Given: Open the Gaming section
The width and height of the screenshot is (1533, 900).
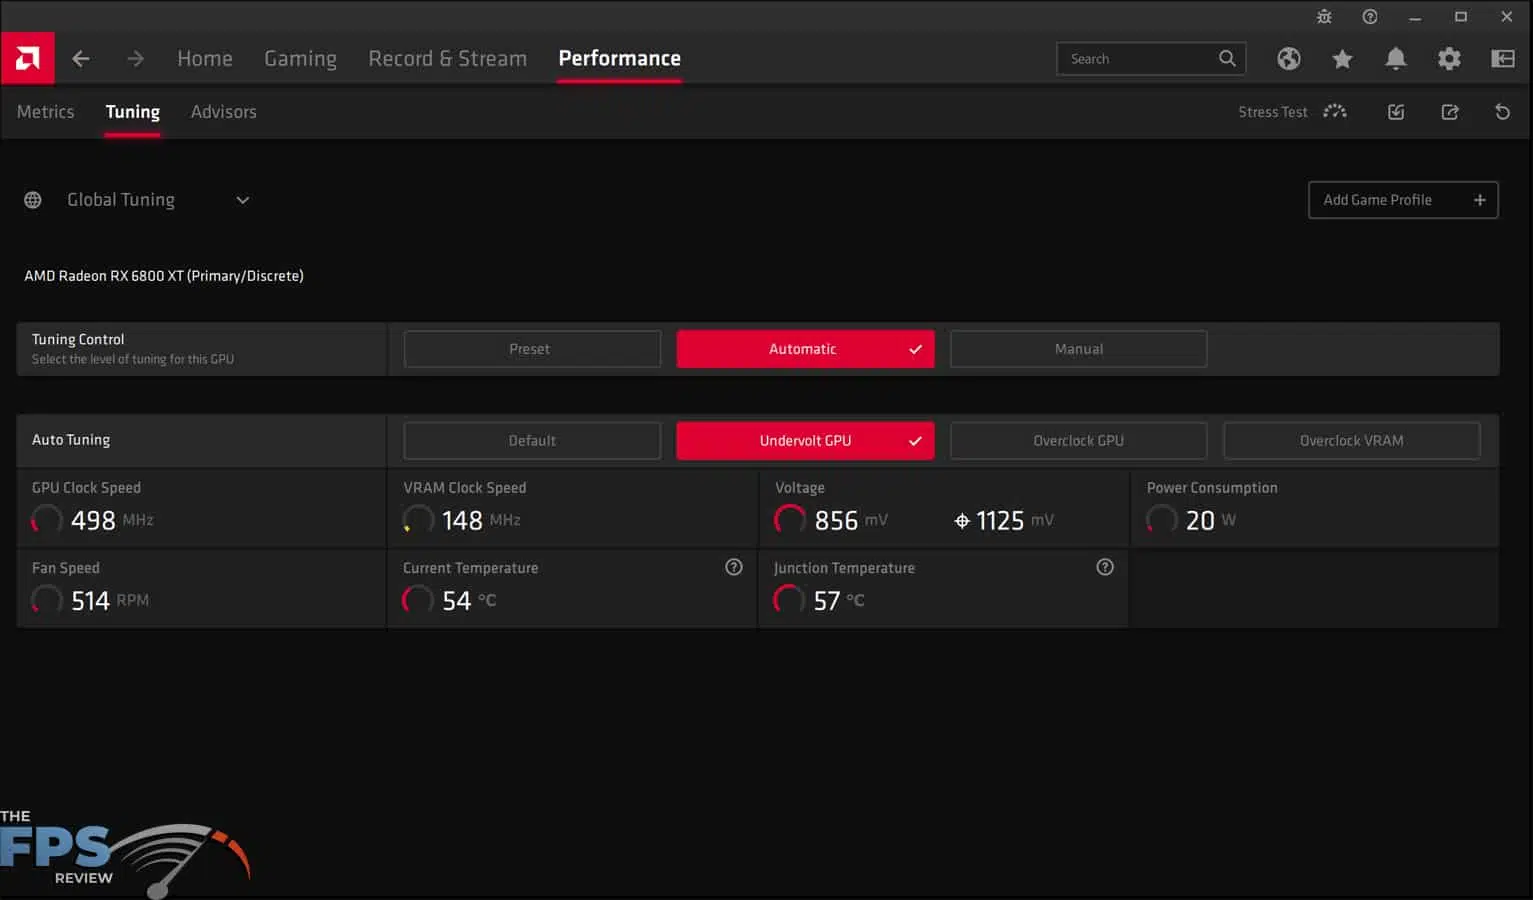Looking at the screenshot, I should click(300, 58).
